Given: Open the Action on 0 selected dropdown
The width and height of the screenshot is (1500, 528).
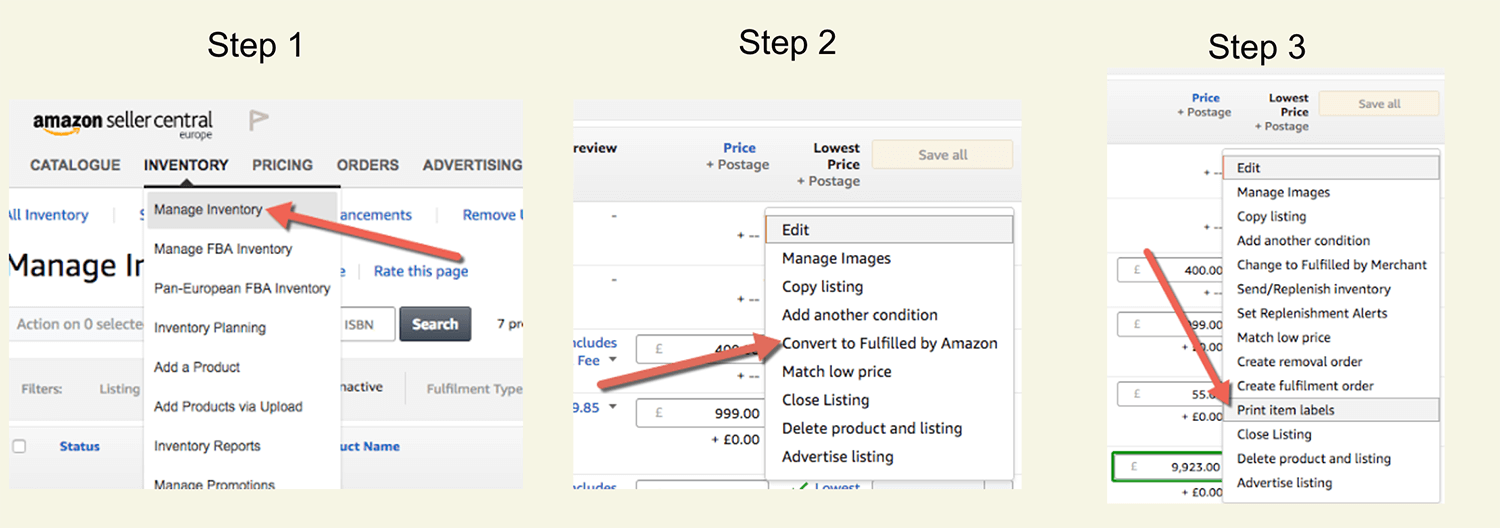Looking at the screenshot, I should pyautogui.click(x=77, y=324).
